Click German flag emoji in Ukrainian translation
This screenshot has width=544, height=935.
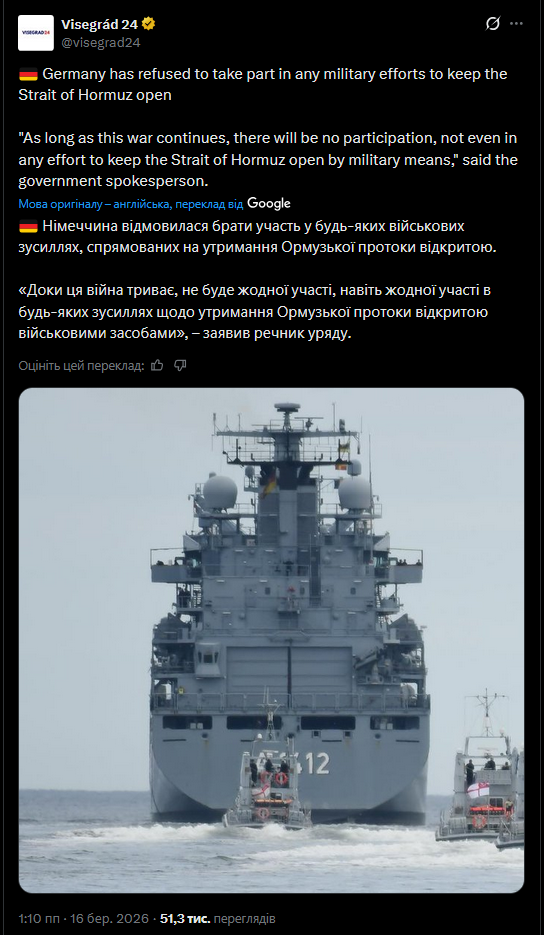coord(28,226)
